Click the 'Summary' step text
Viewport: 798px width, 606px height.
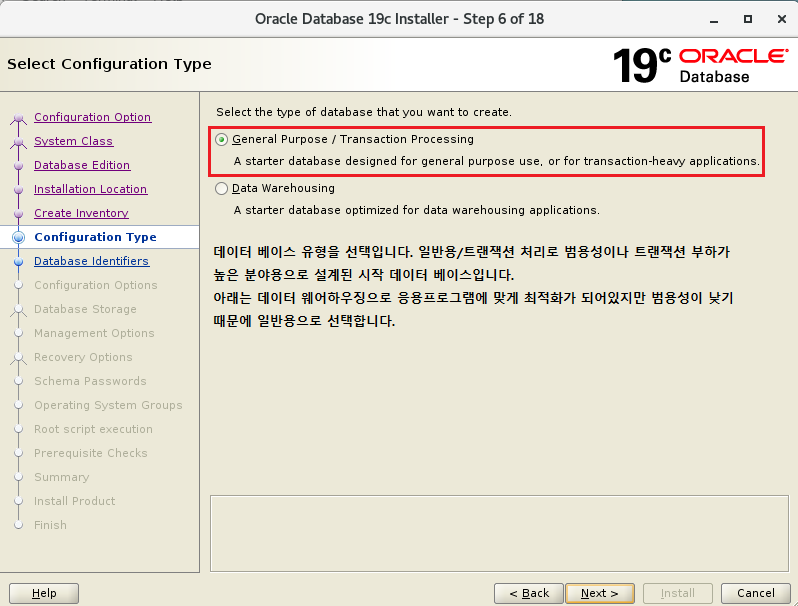coord(62,477)
